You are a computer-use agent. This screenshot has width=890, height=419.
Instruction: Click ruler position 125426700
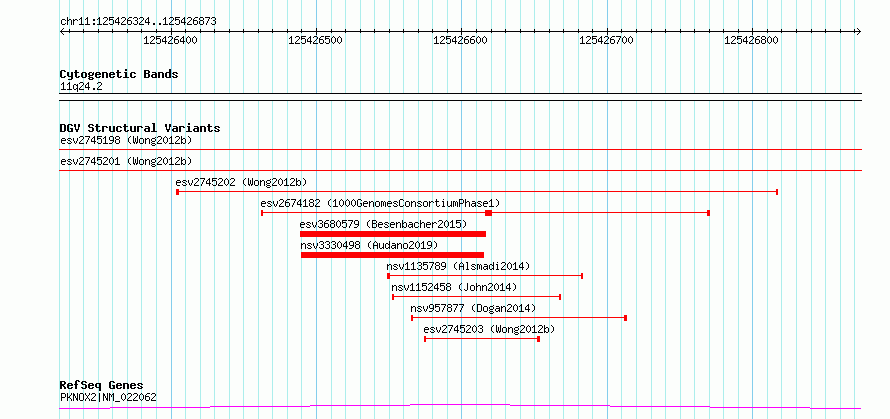pos(606,40)
